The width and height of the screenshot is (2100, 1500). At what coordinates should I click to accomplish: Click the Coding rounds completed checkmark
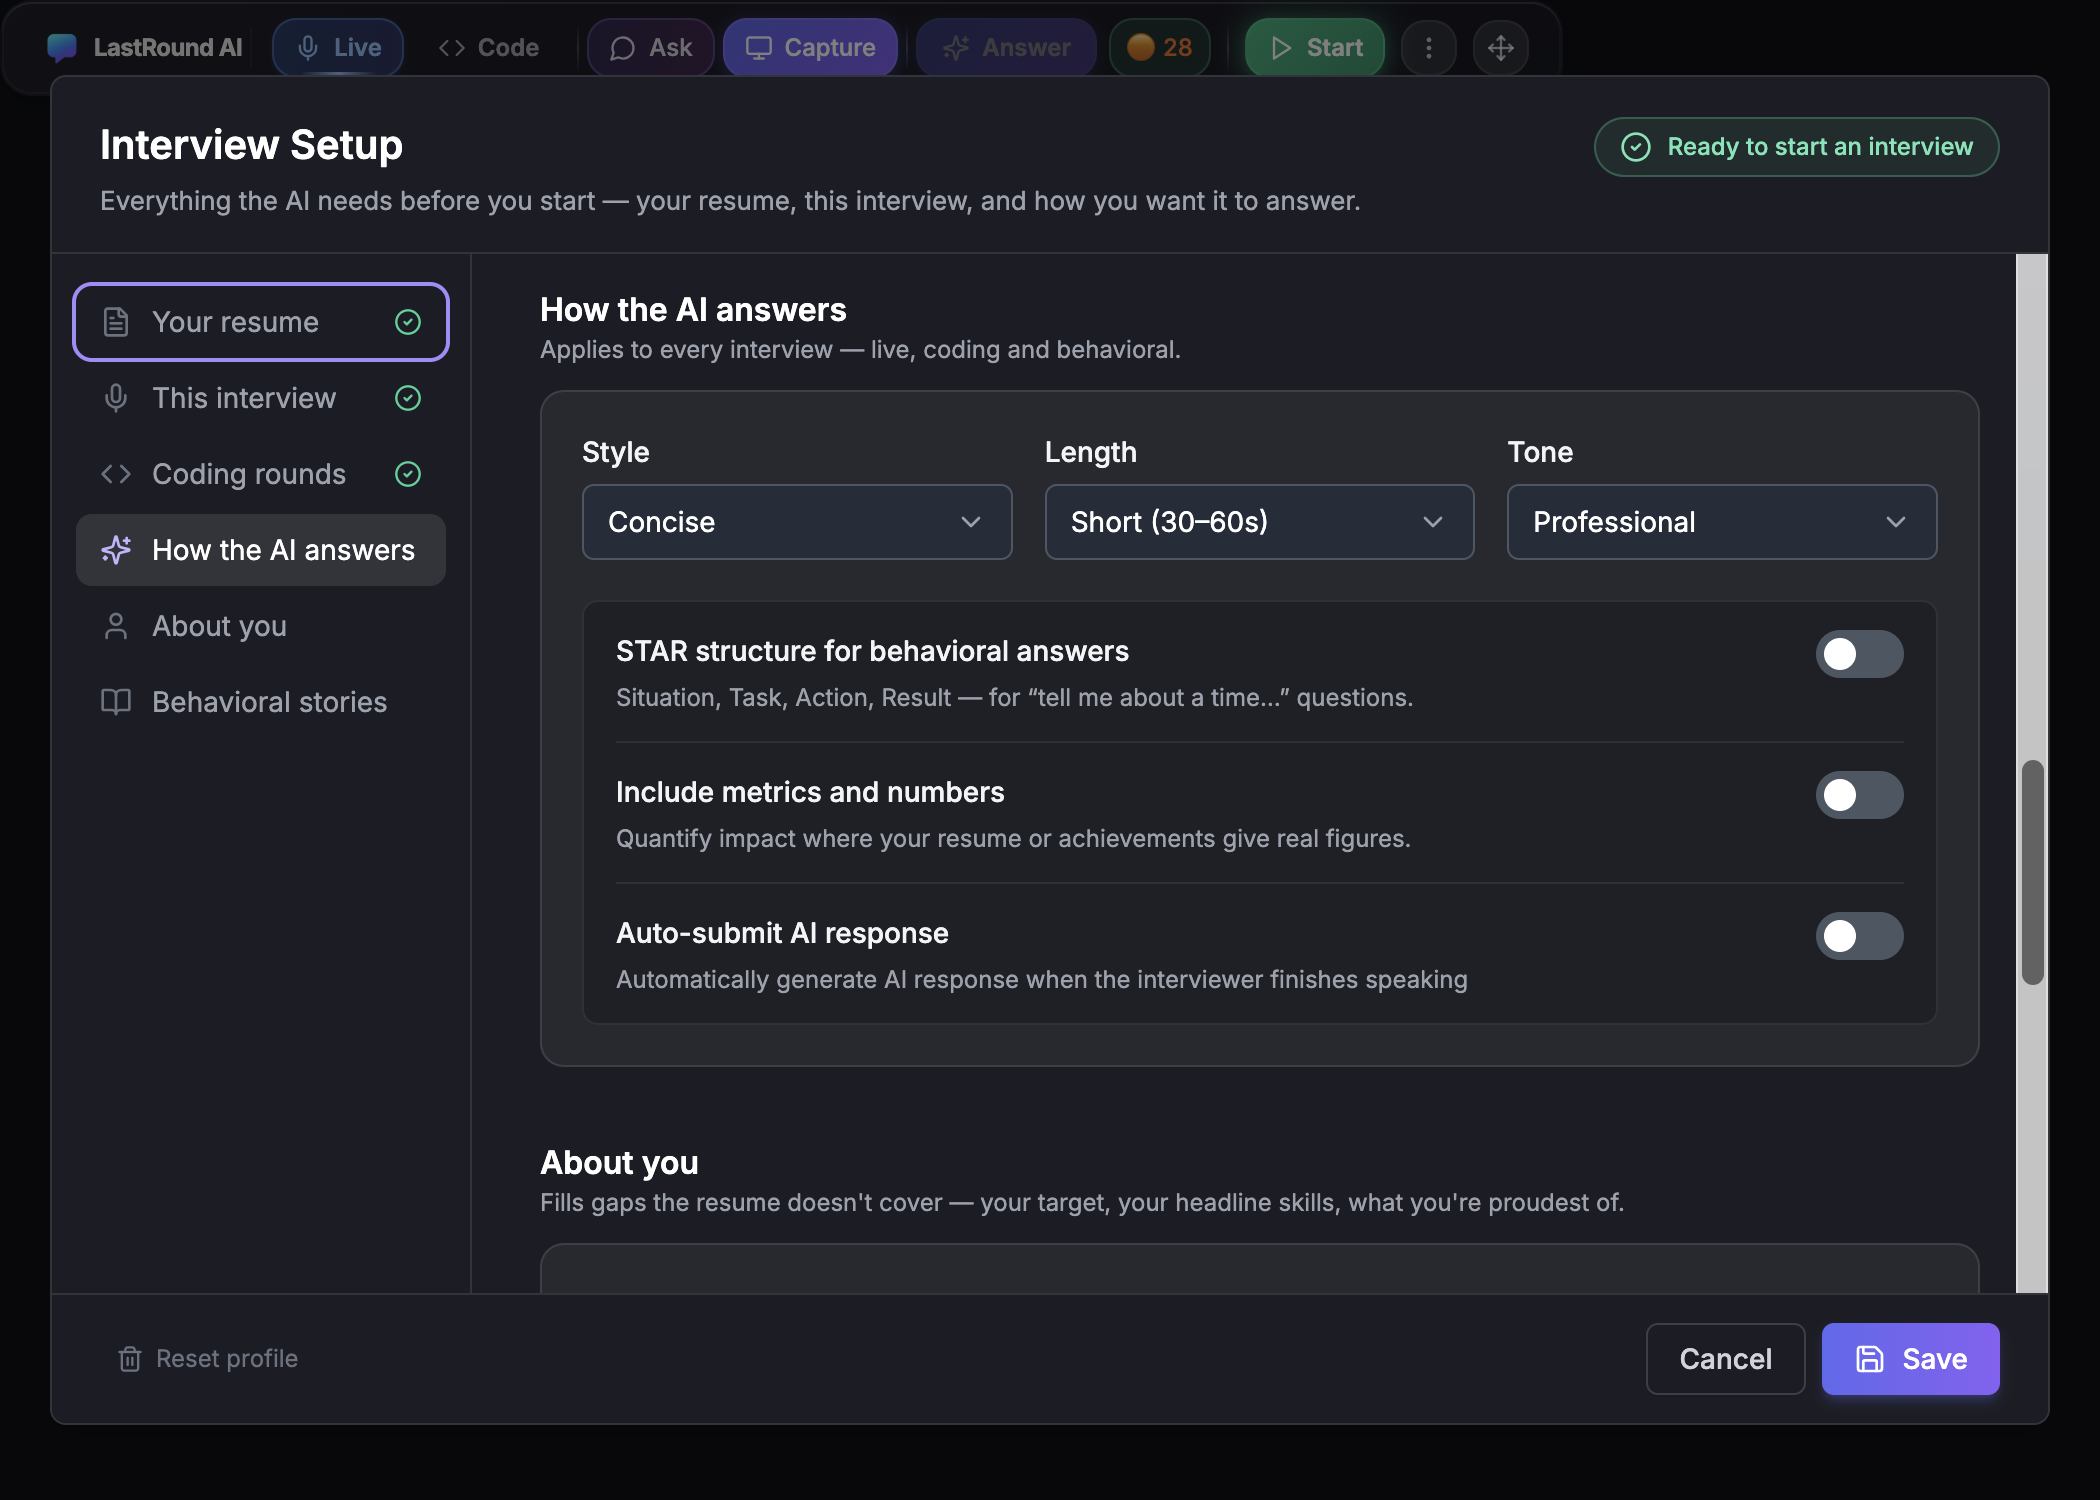pyautogui.click(x=408, y=474)
